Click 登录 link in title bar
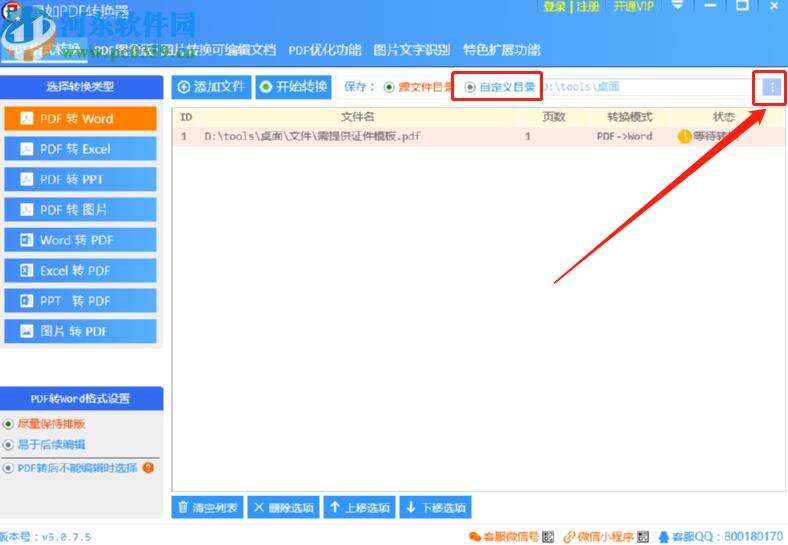The image size is (788, 545). coord(554,7)
